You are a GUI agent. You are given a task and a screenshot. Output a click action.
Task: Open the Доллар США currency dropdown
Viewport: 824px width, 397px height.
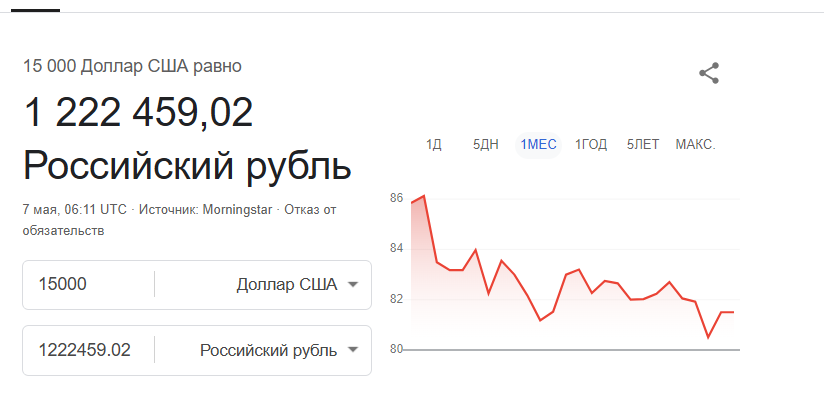tap(297, 285)
